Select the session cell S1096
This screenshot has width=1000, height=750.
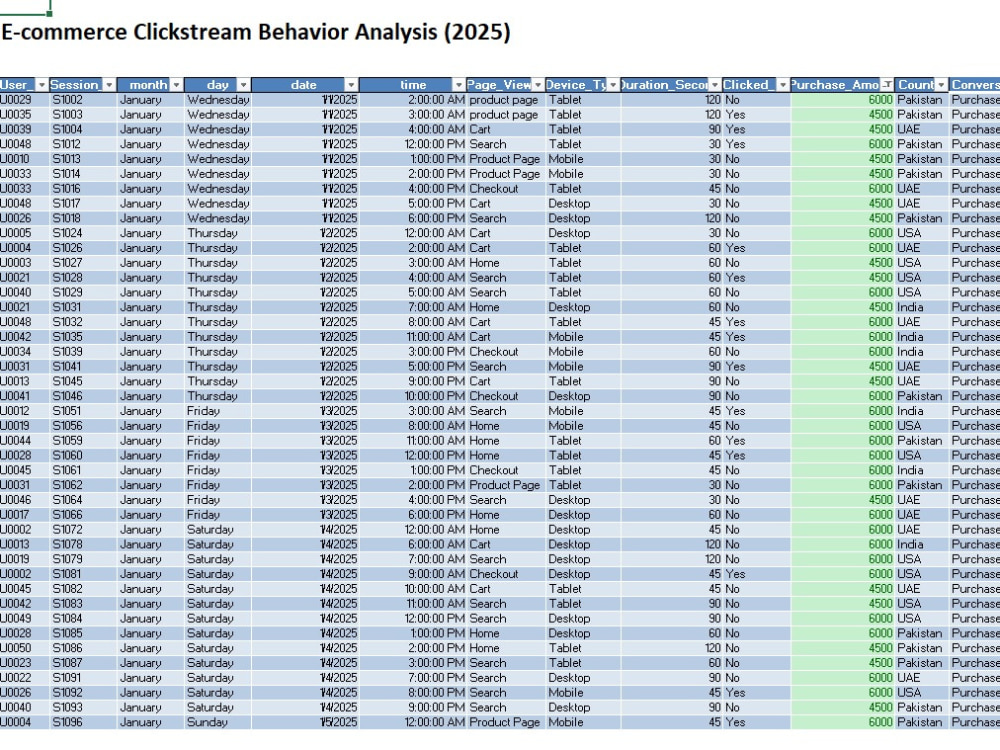(84, 723)
